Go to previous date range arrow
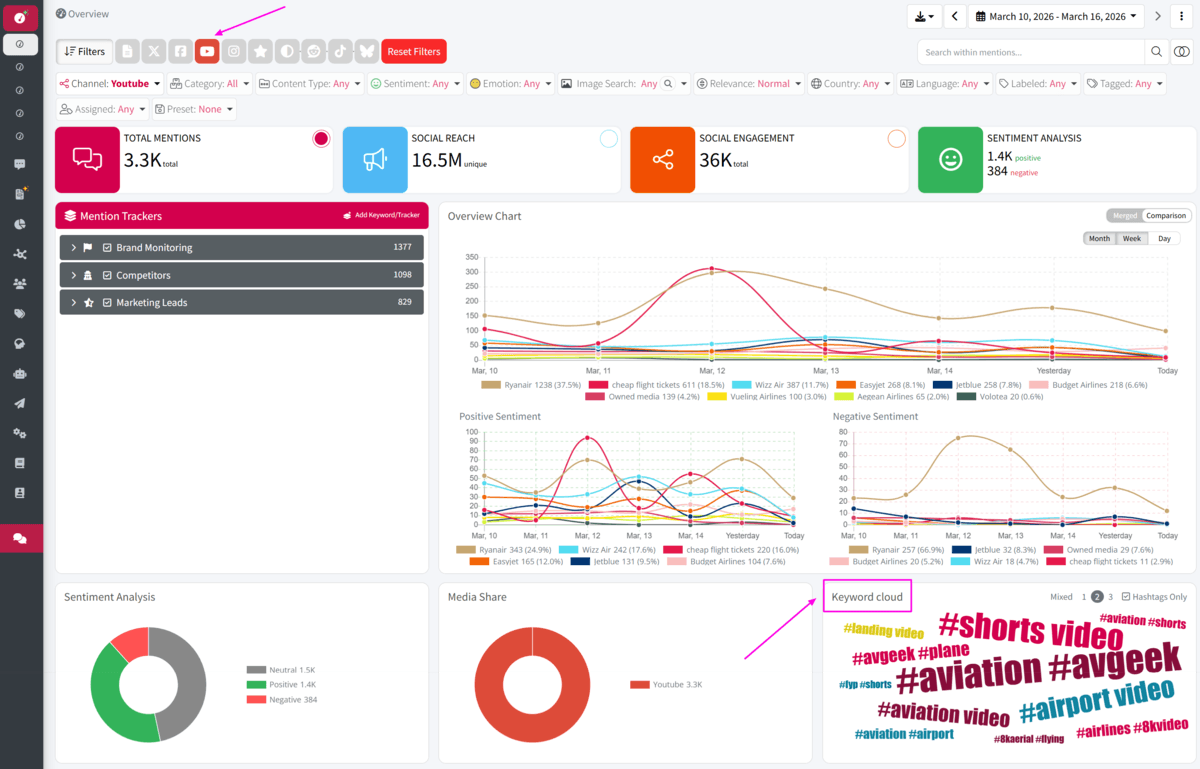 pos(955,16)
